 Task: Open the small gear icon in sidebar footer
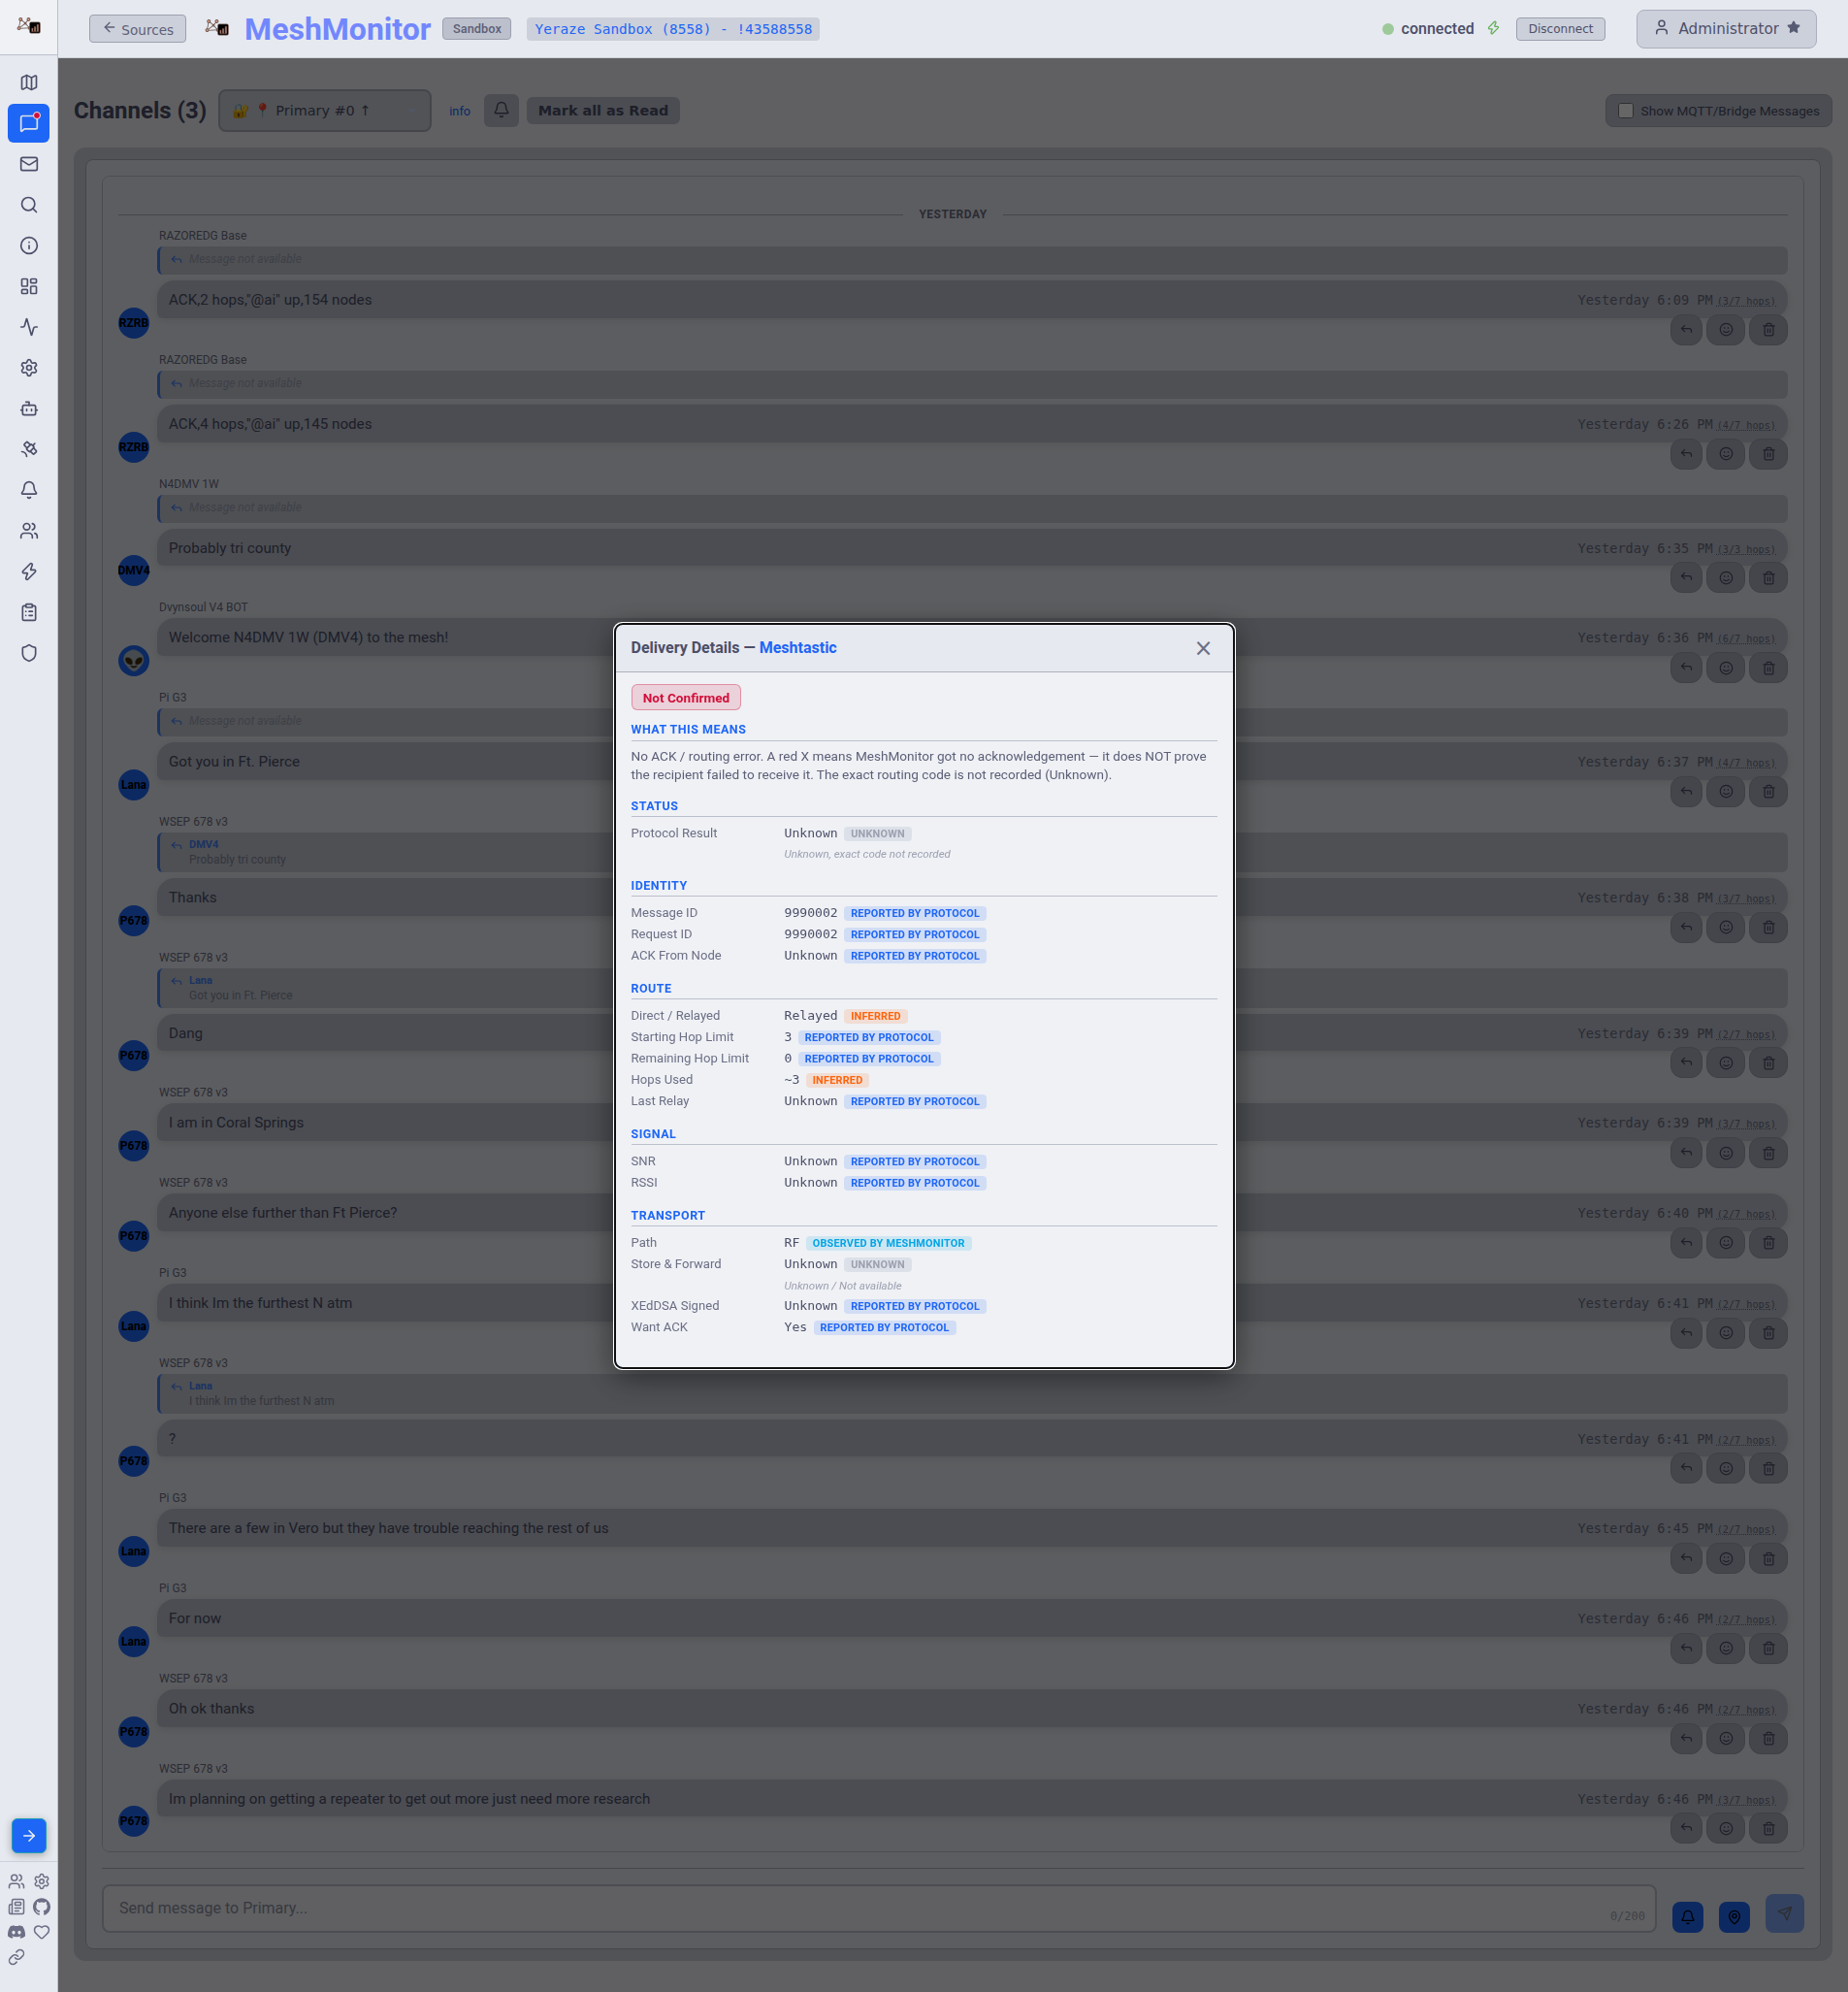[42, 1881]
